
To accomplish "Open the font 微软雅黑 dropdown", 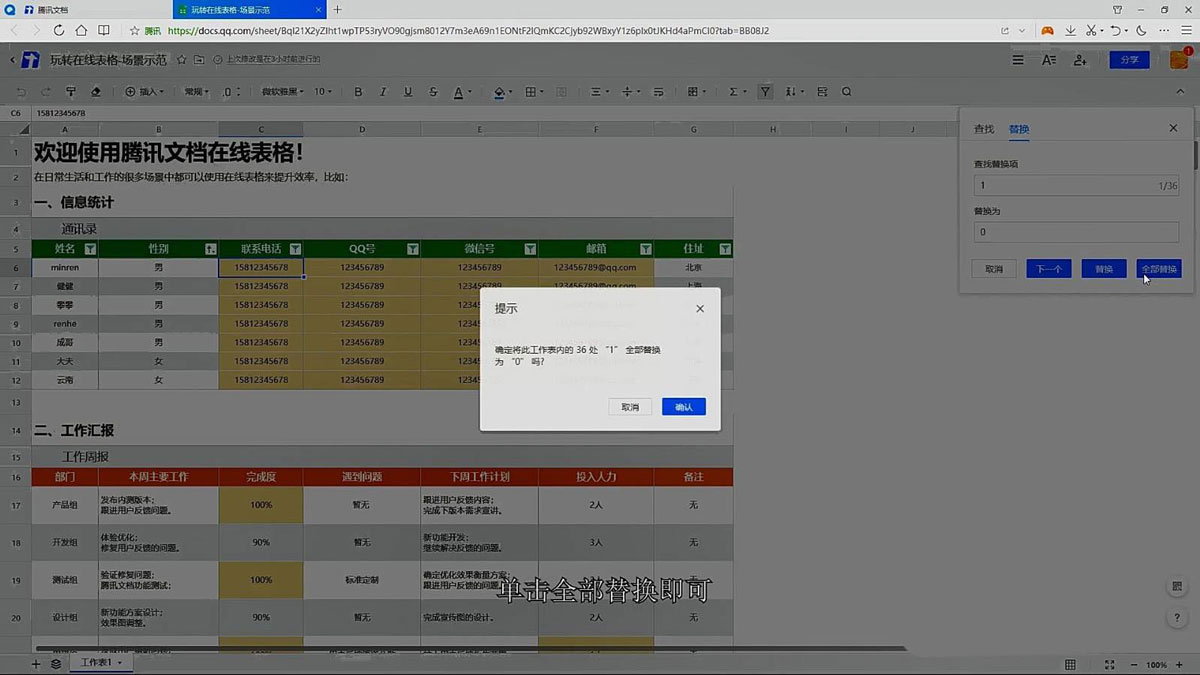I will tap(283, 92).
